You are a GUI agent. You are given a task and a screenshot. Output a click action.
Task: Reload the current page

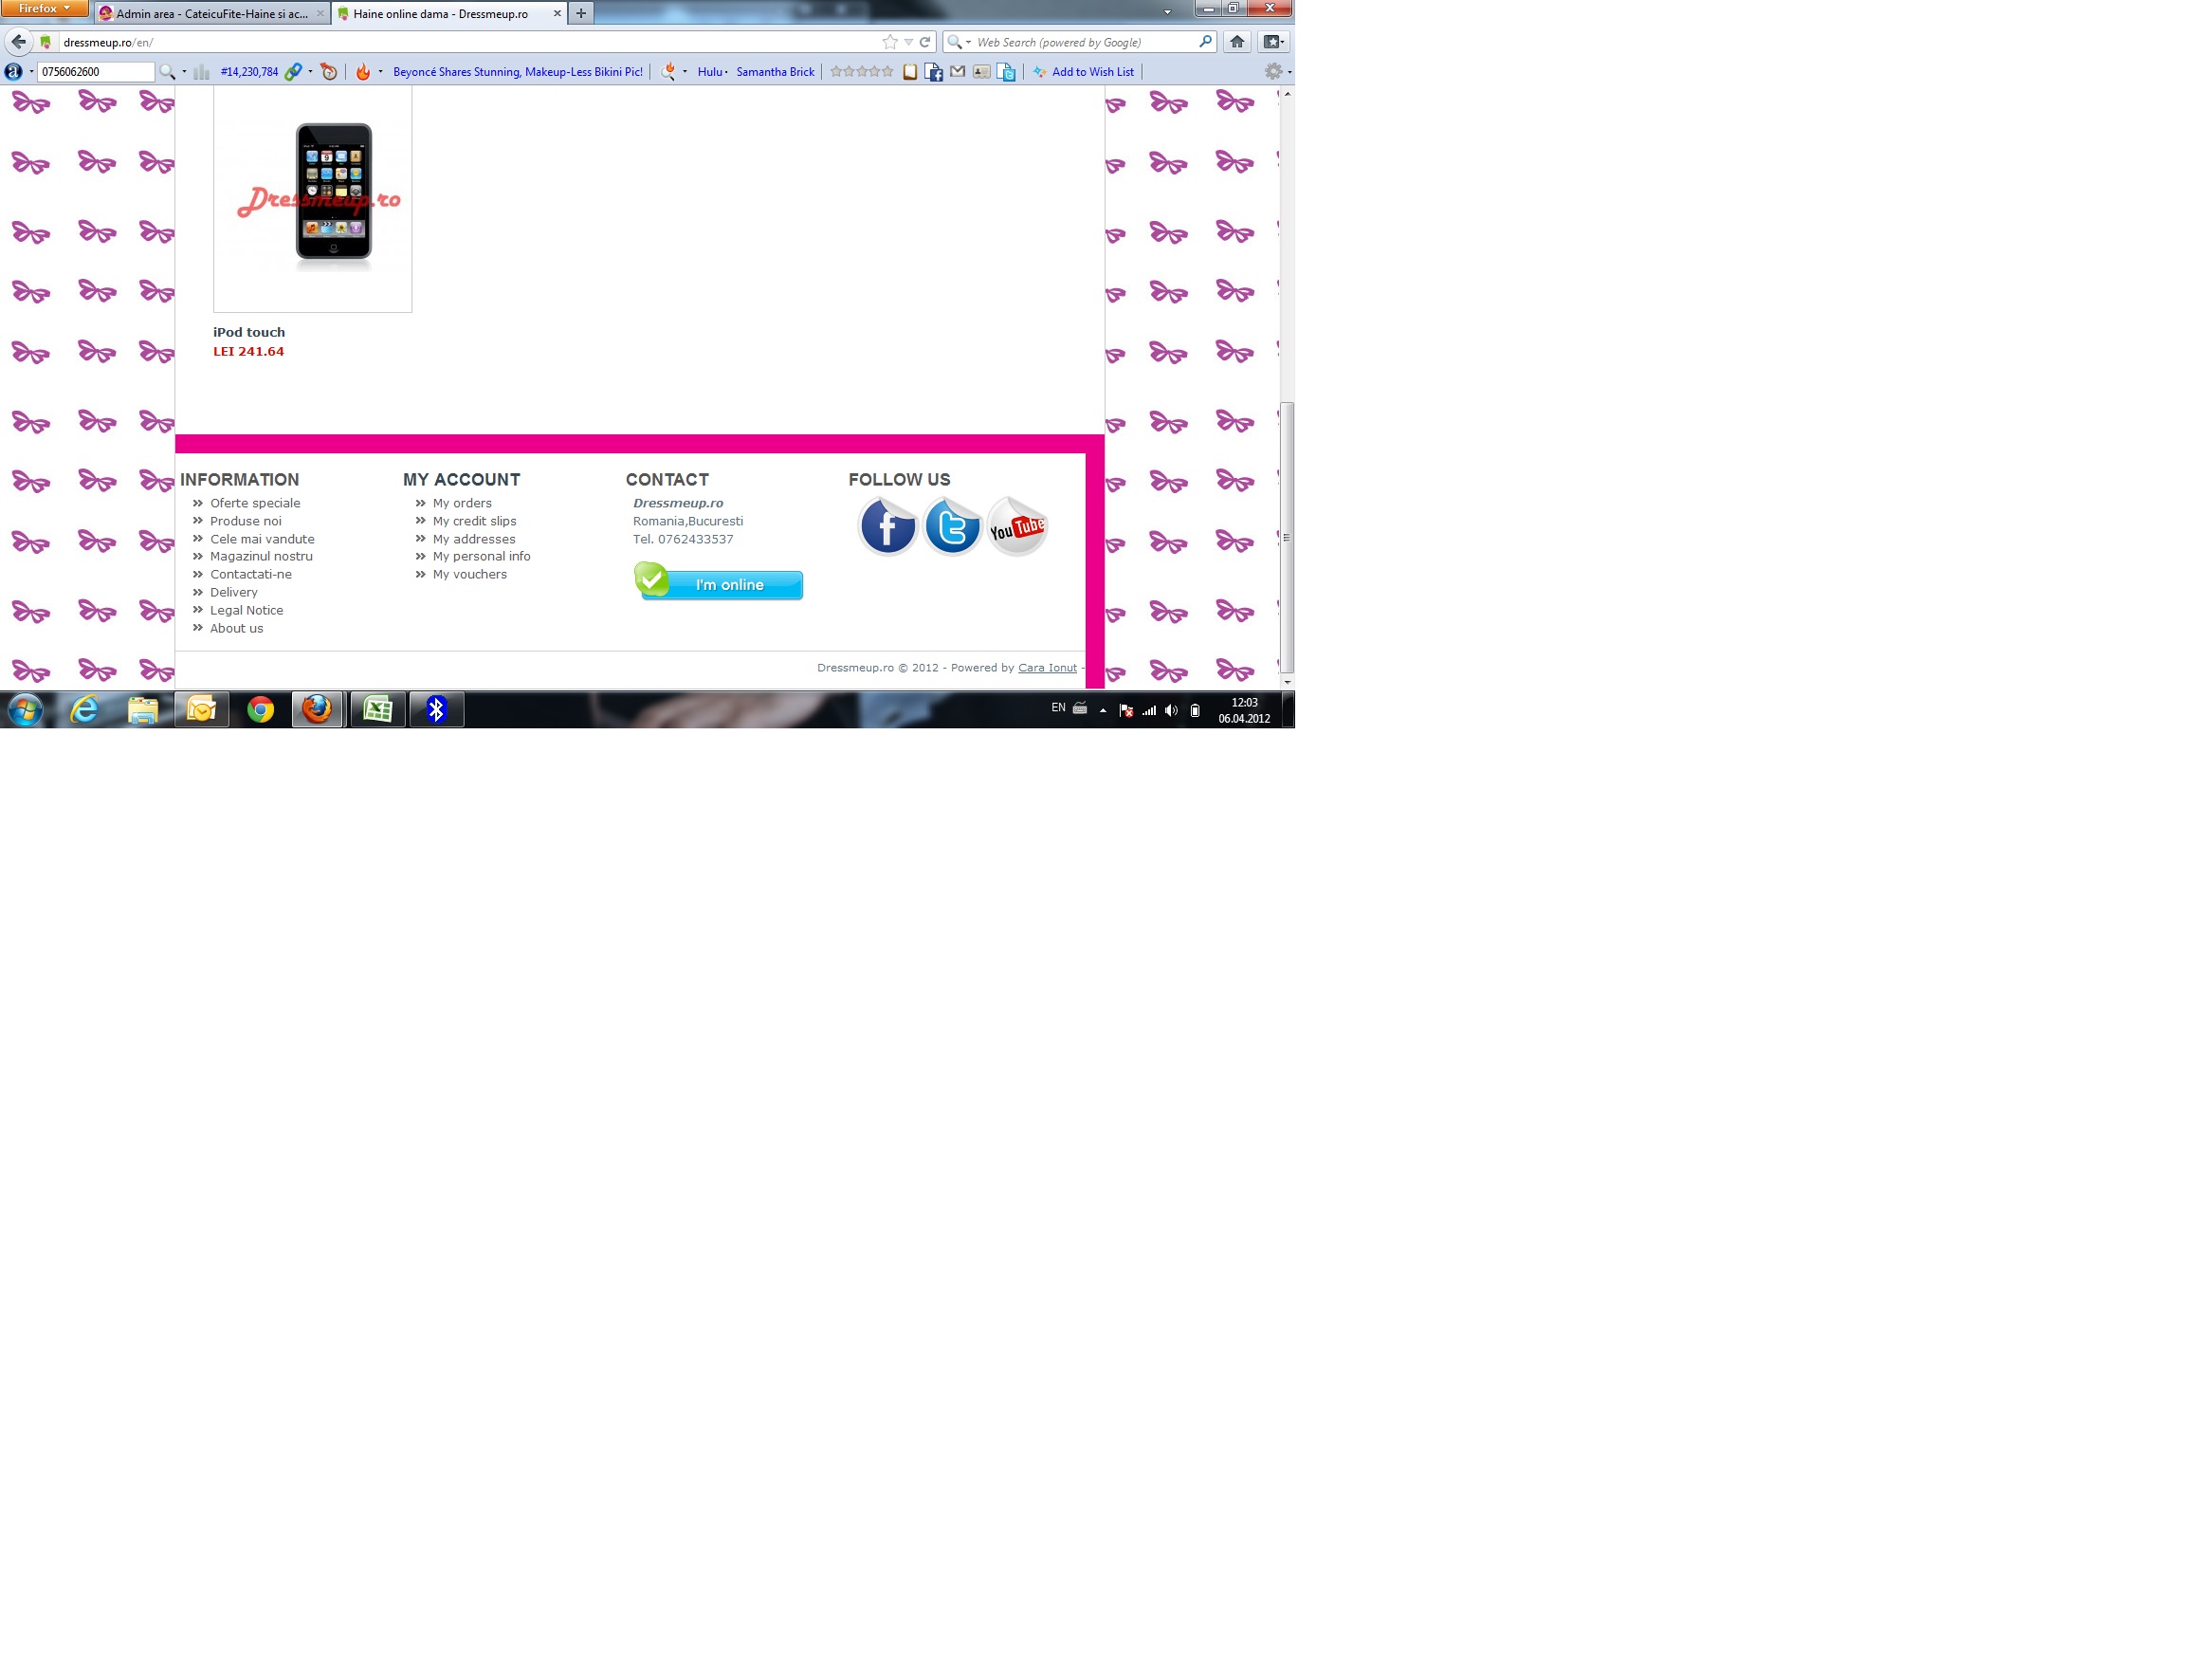coord(925,42)
